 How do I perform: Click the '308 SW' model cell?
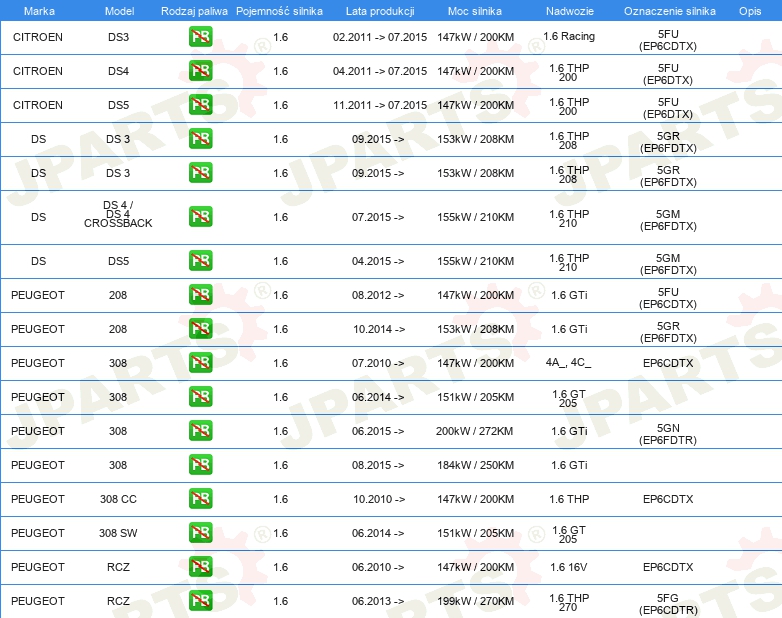pos(118,533)
